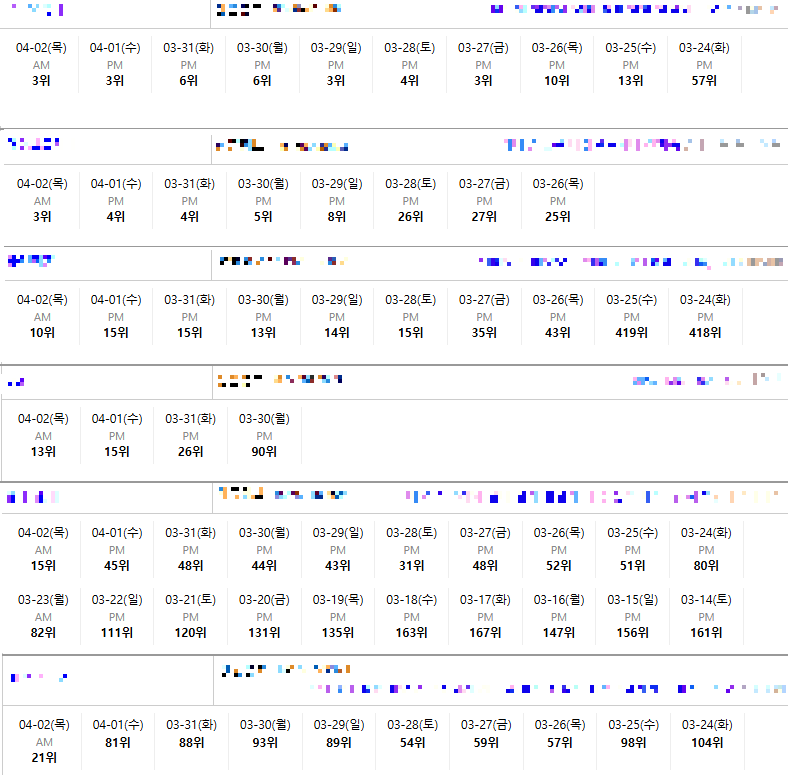This screenshot has height=775, width=788.
Task: Select the 03-18(수) date label
Action: pos(412,600)
